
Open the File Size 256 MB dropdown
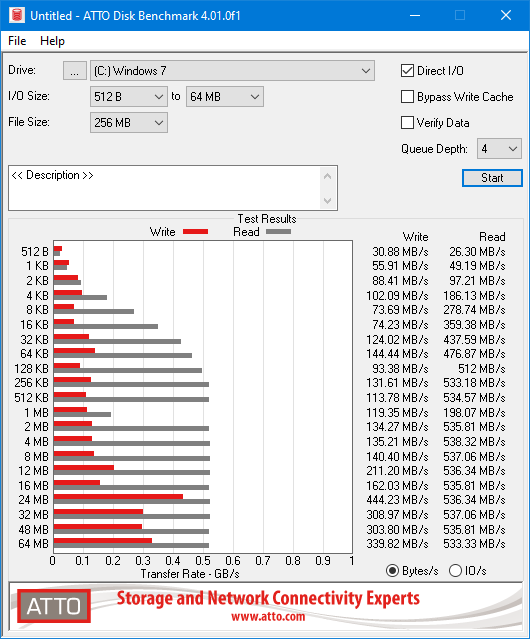click(129, 123)
